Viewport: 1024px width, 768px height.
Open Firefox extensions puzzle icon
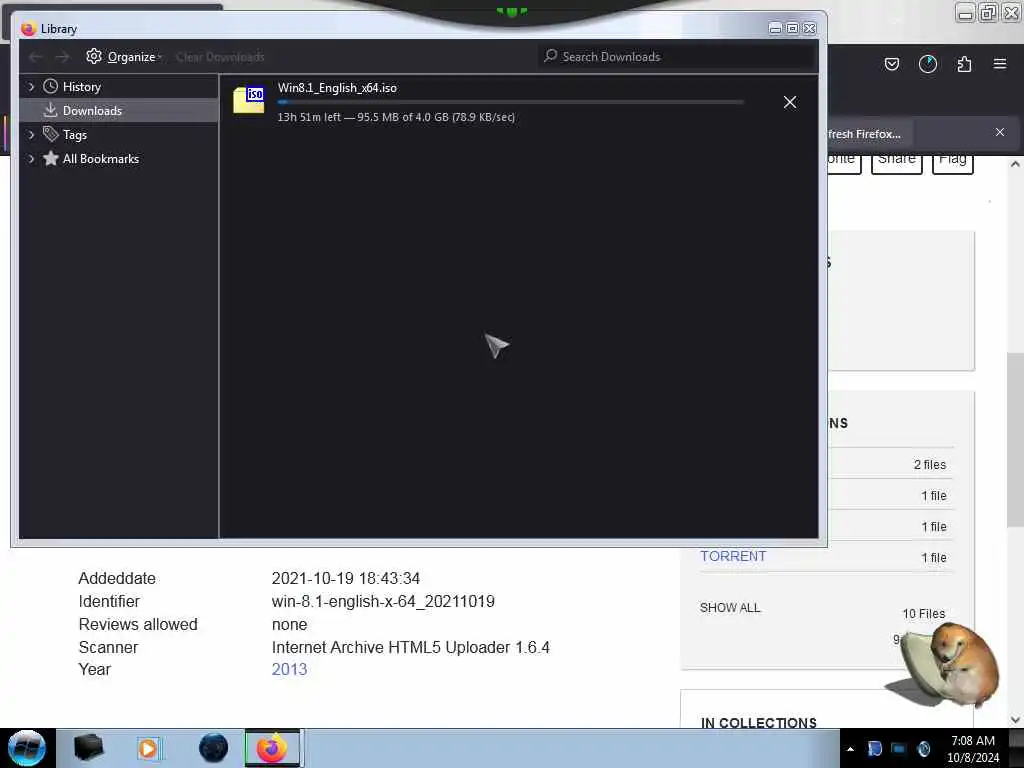pyautogui.click(x=964, y=64)
